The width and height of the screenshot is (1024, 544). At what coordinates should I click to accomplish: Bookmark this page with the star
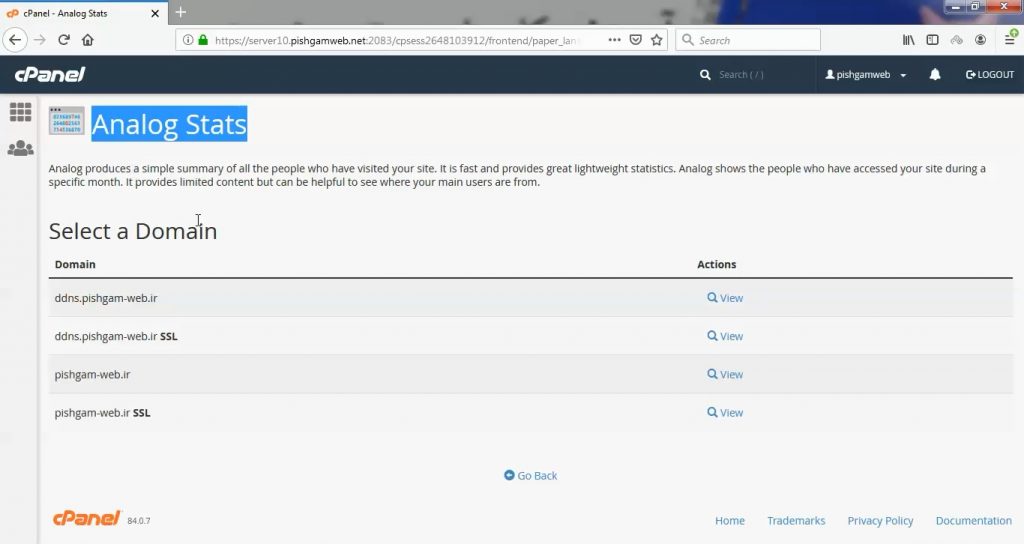[x=657, y=40]
